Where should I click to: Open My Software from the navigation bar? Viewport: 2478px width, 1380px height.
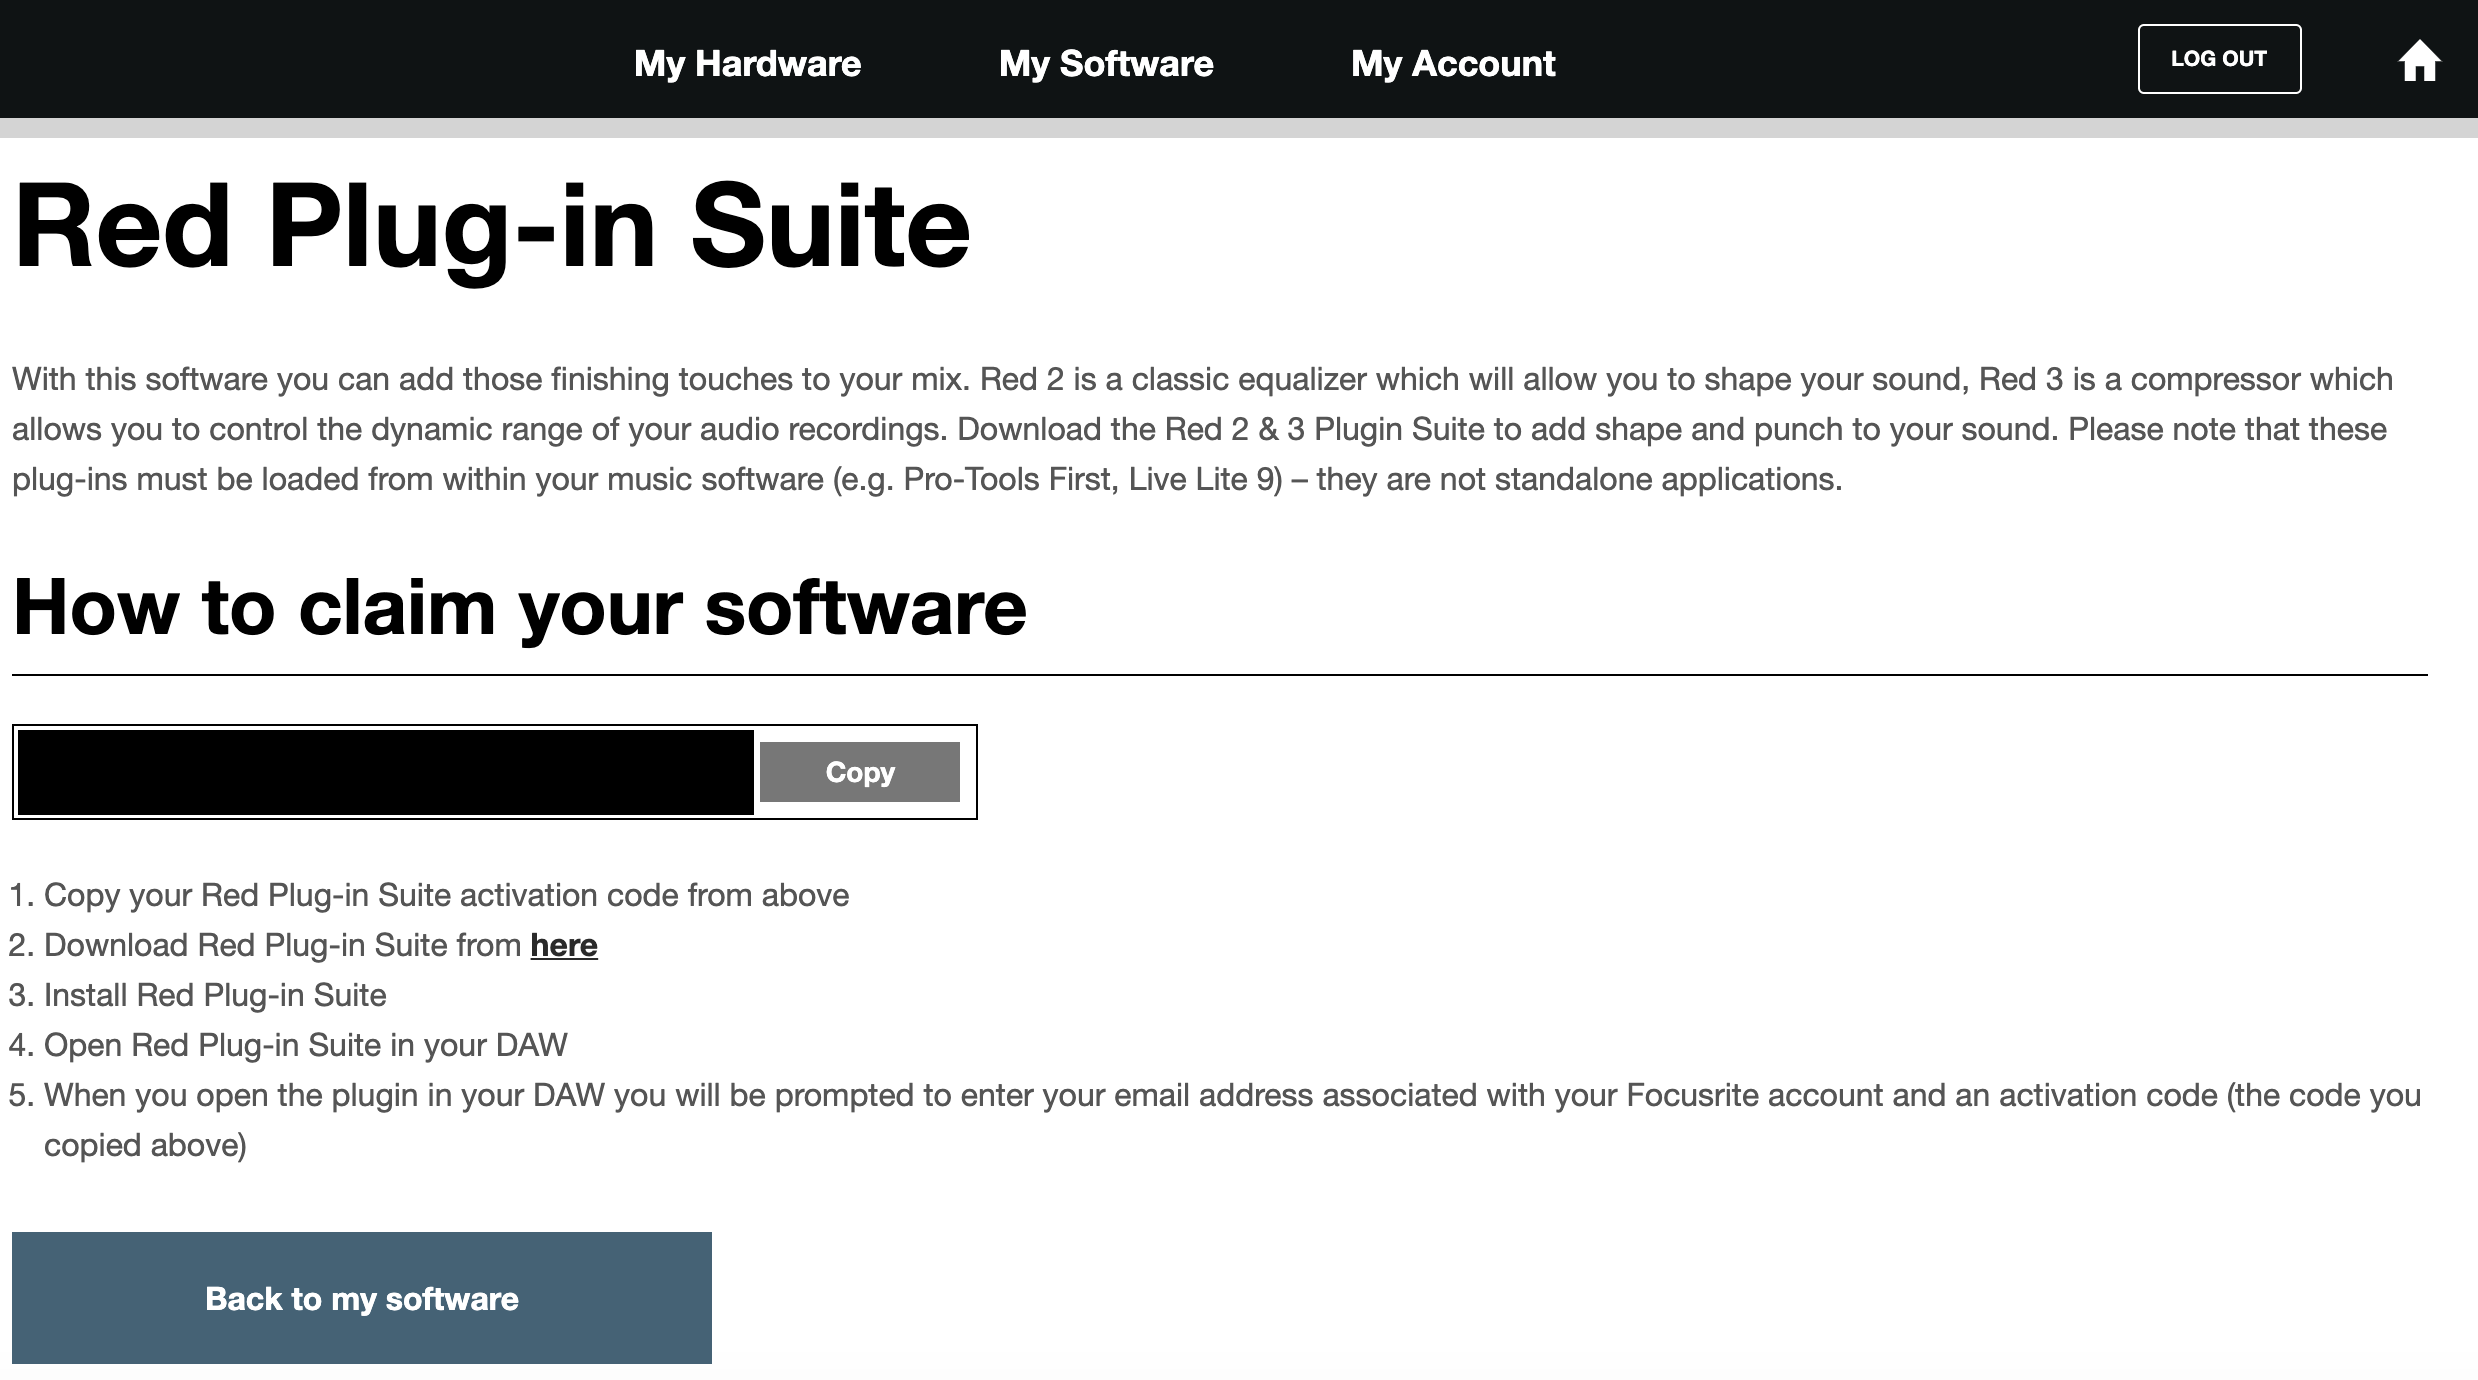[1106, 63]
